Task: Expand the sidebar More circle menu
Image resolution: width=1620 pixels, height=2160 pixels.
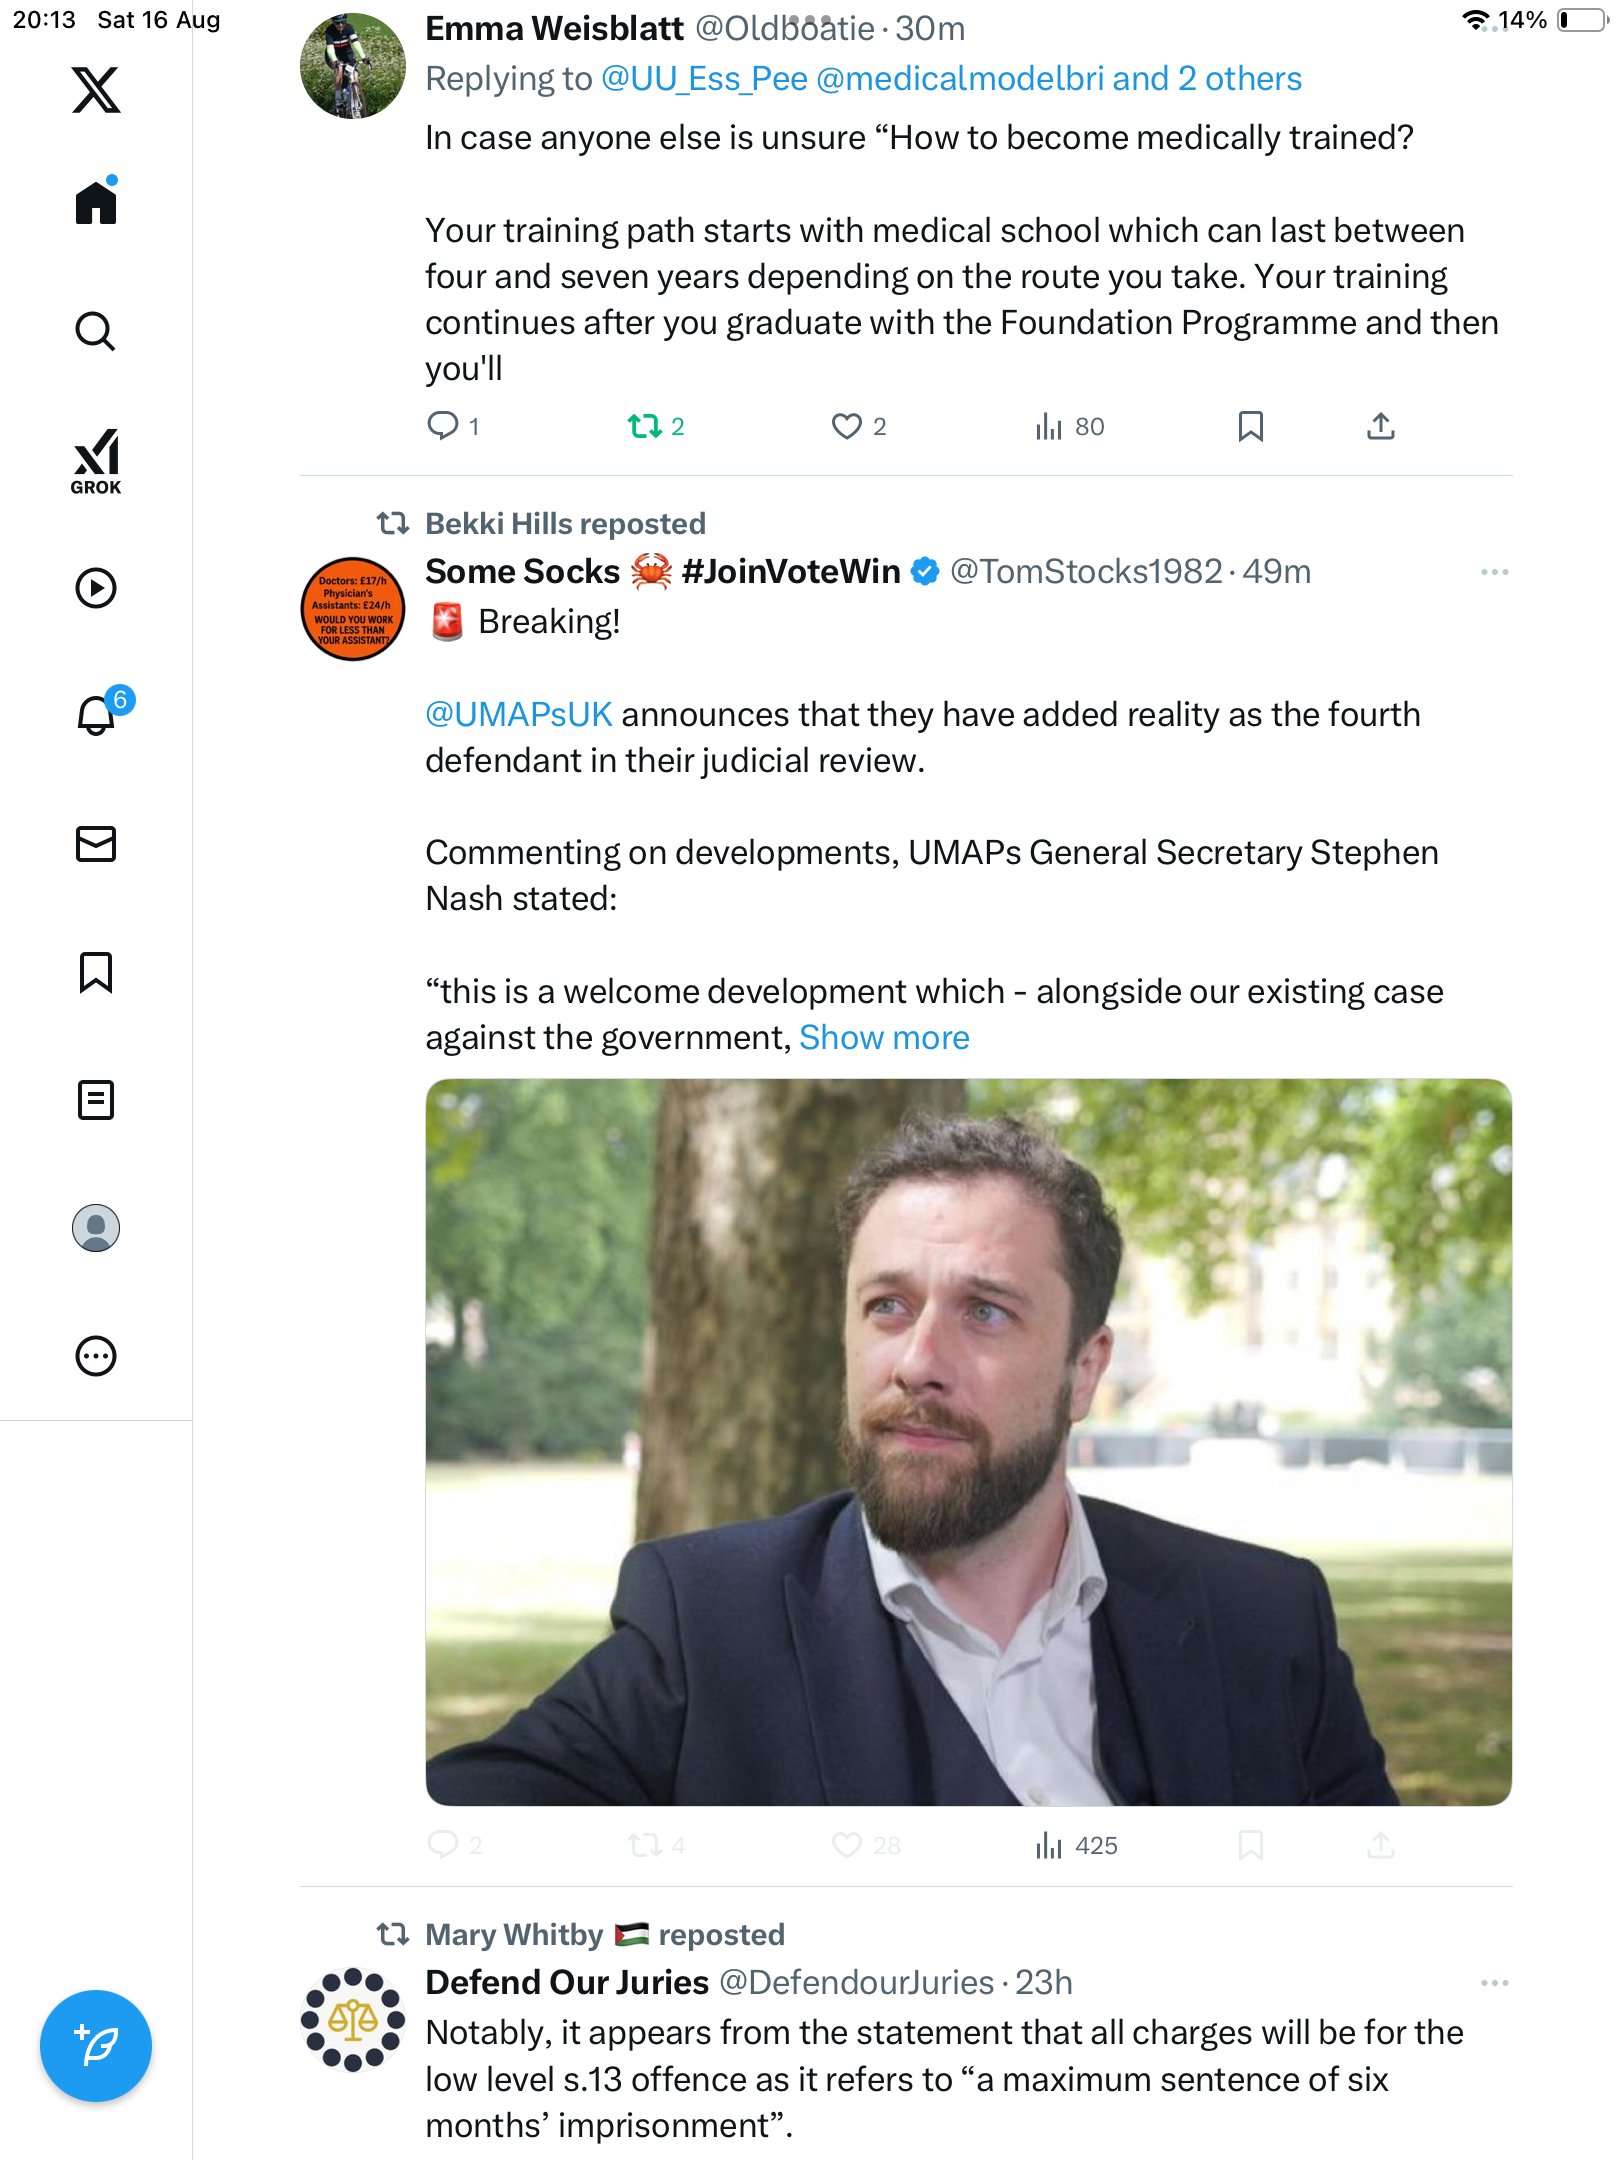Action: pyautogui.click(x=96, y=1356)
